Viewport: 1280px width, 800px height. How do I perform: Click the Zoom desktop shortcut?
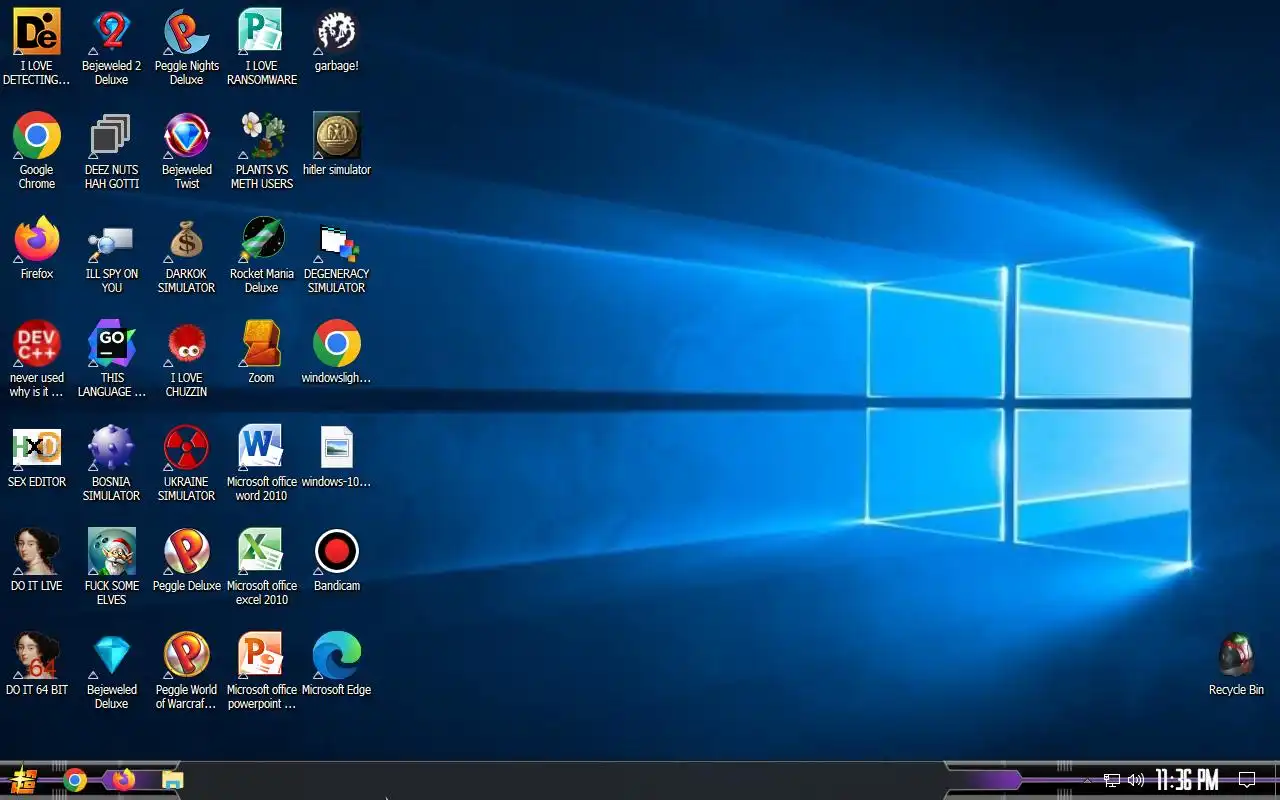262,352
